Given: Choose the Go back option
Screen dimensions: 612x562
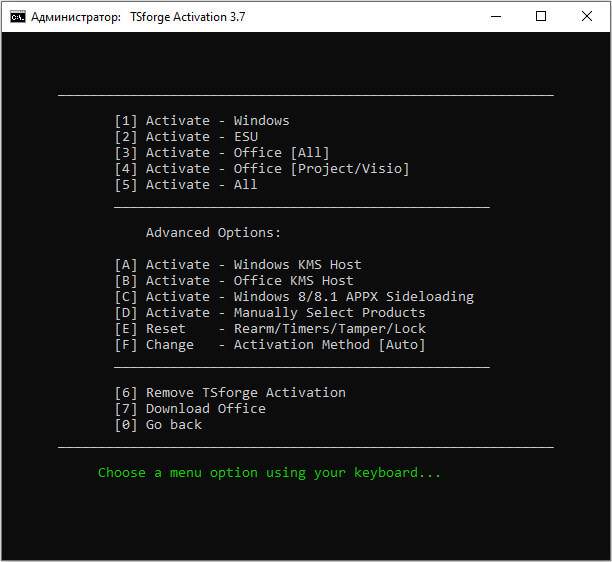Looking at the screenshot, I should (x=158, y=425).
